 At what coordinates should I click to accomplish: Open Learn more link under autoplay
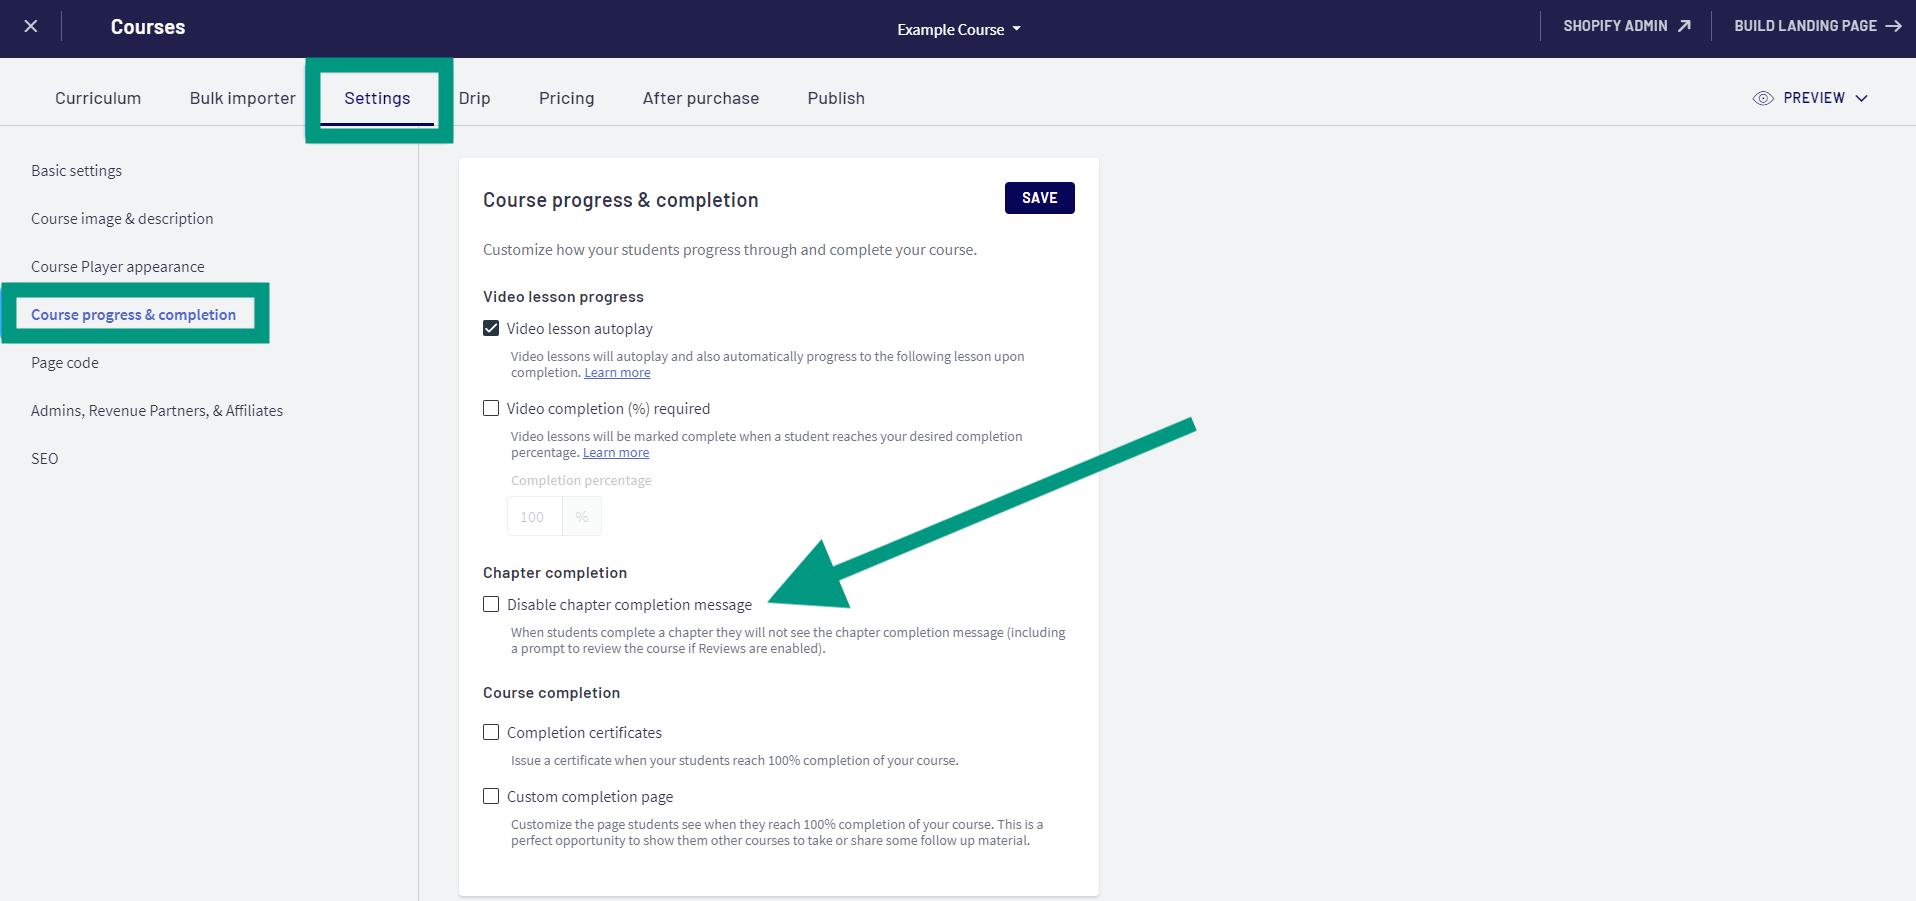pos(617,373)
